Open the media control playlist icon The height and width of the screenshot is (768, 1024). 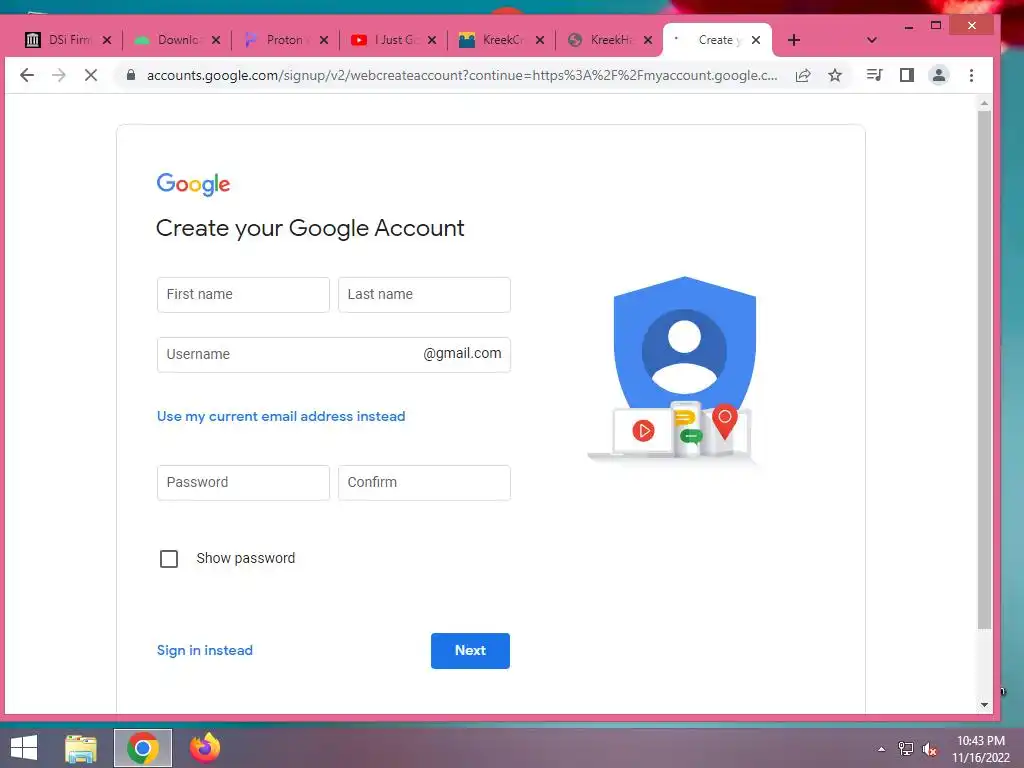pyautogui.click(x=874, y=75)
